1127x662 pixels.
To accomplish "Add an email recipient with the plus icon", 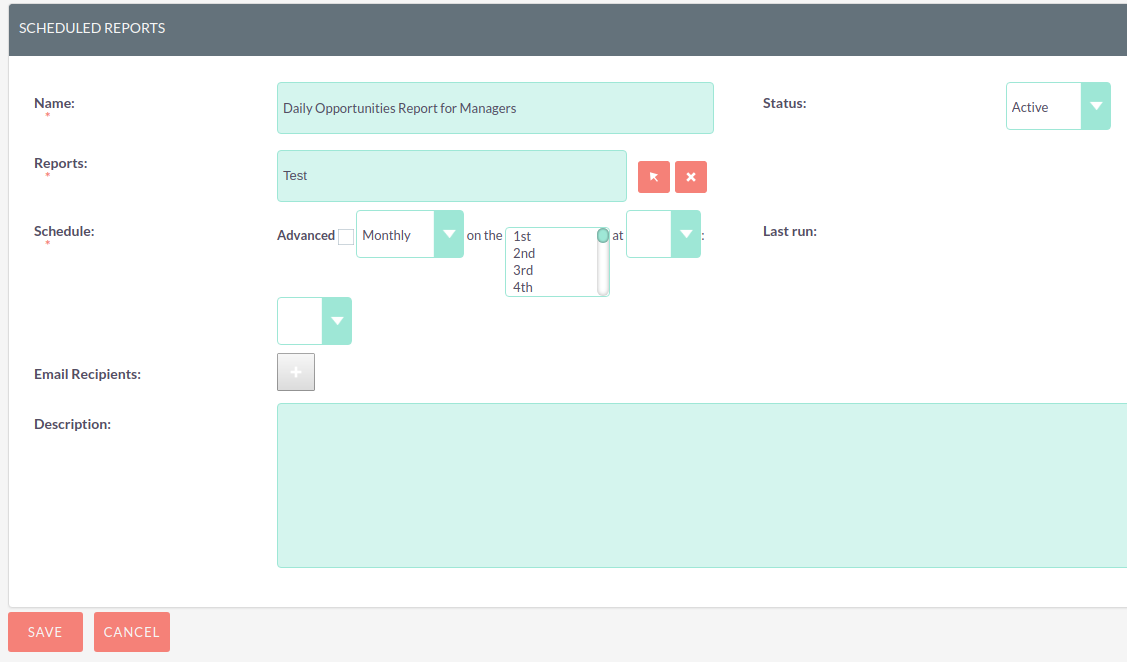I will [295, 371].
